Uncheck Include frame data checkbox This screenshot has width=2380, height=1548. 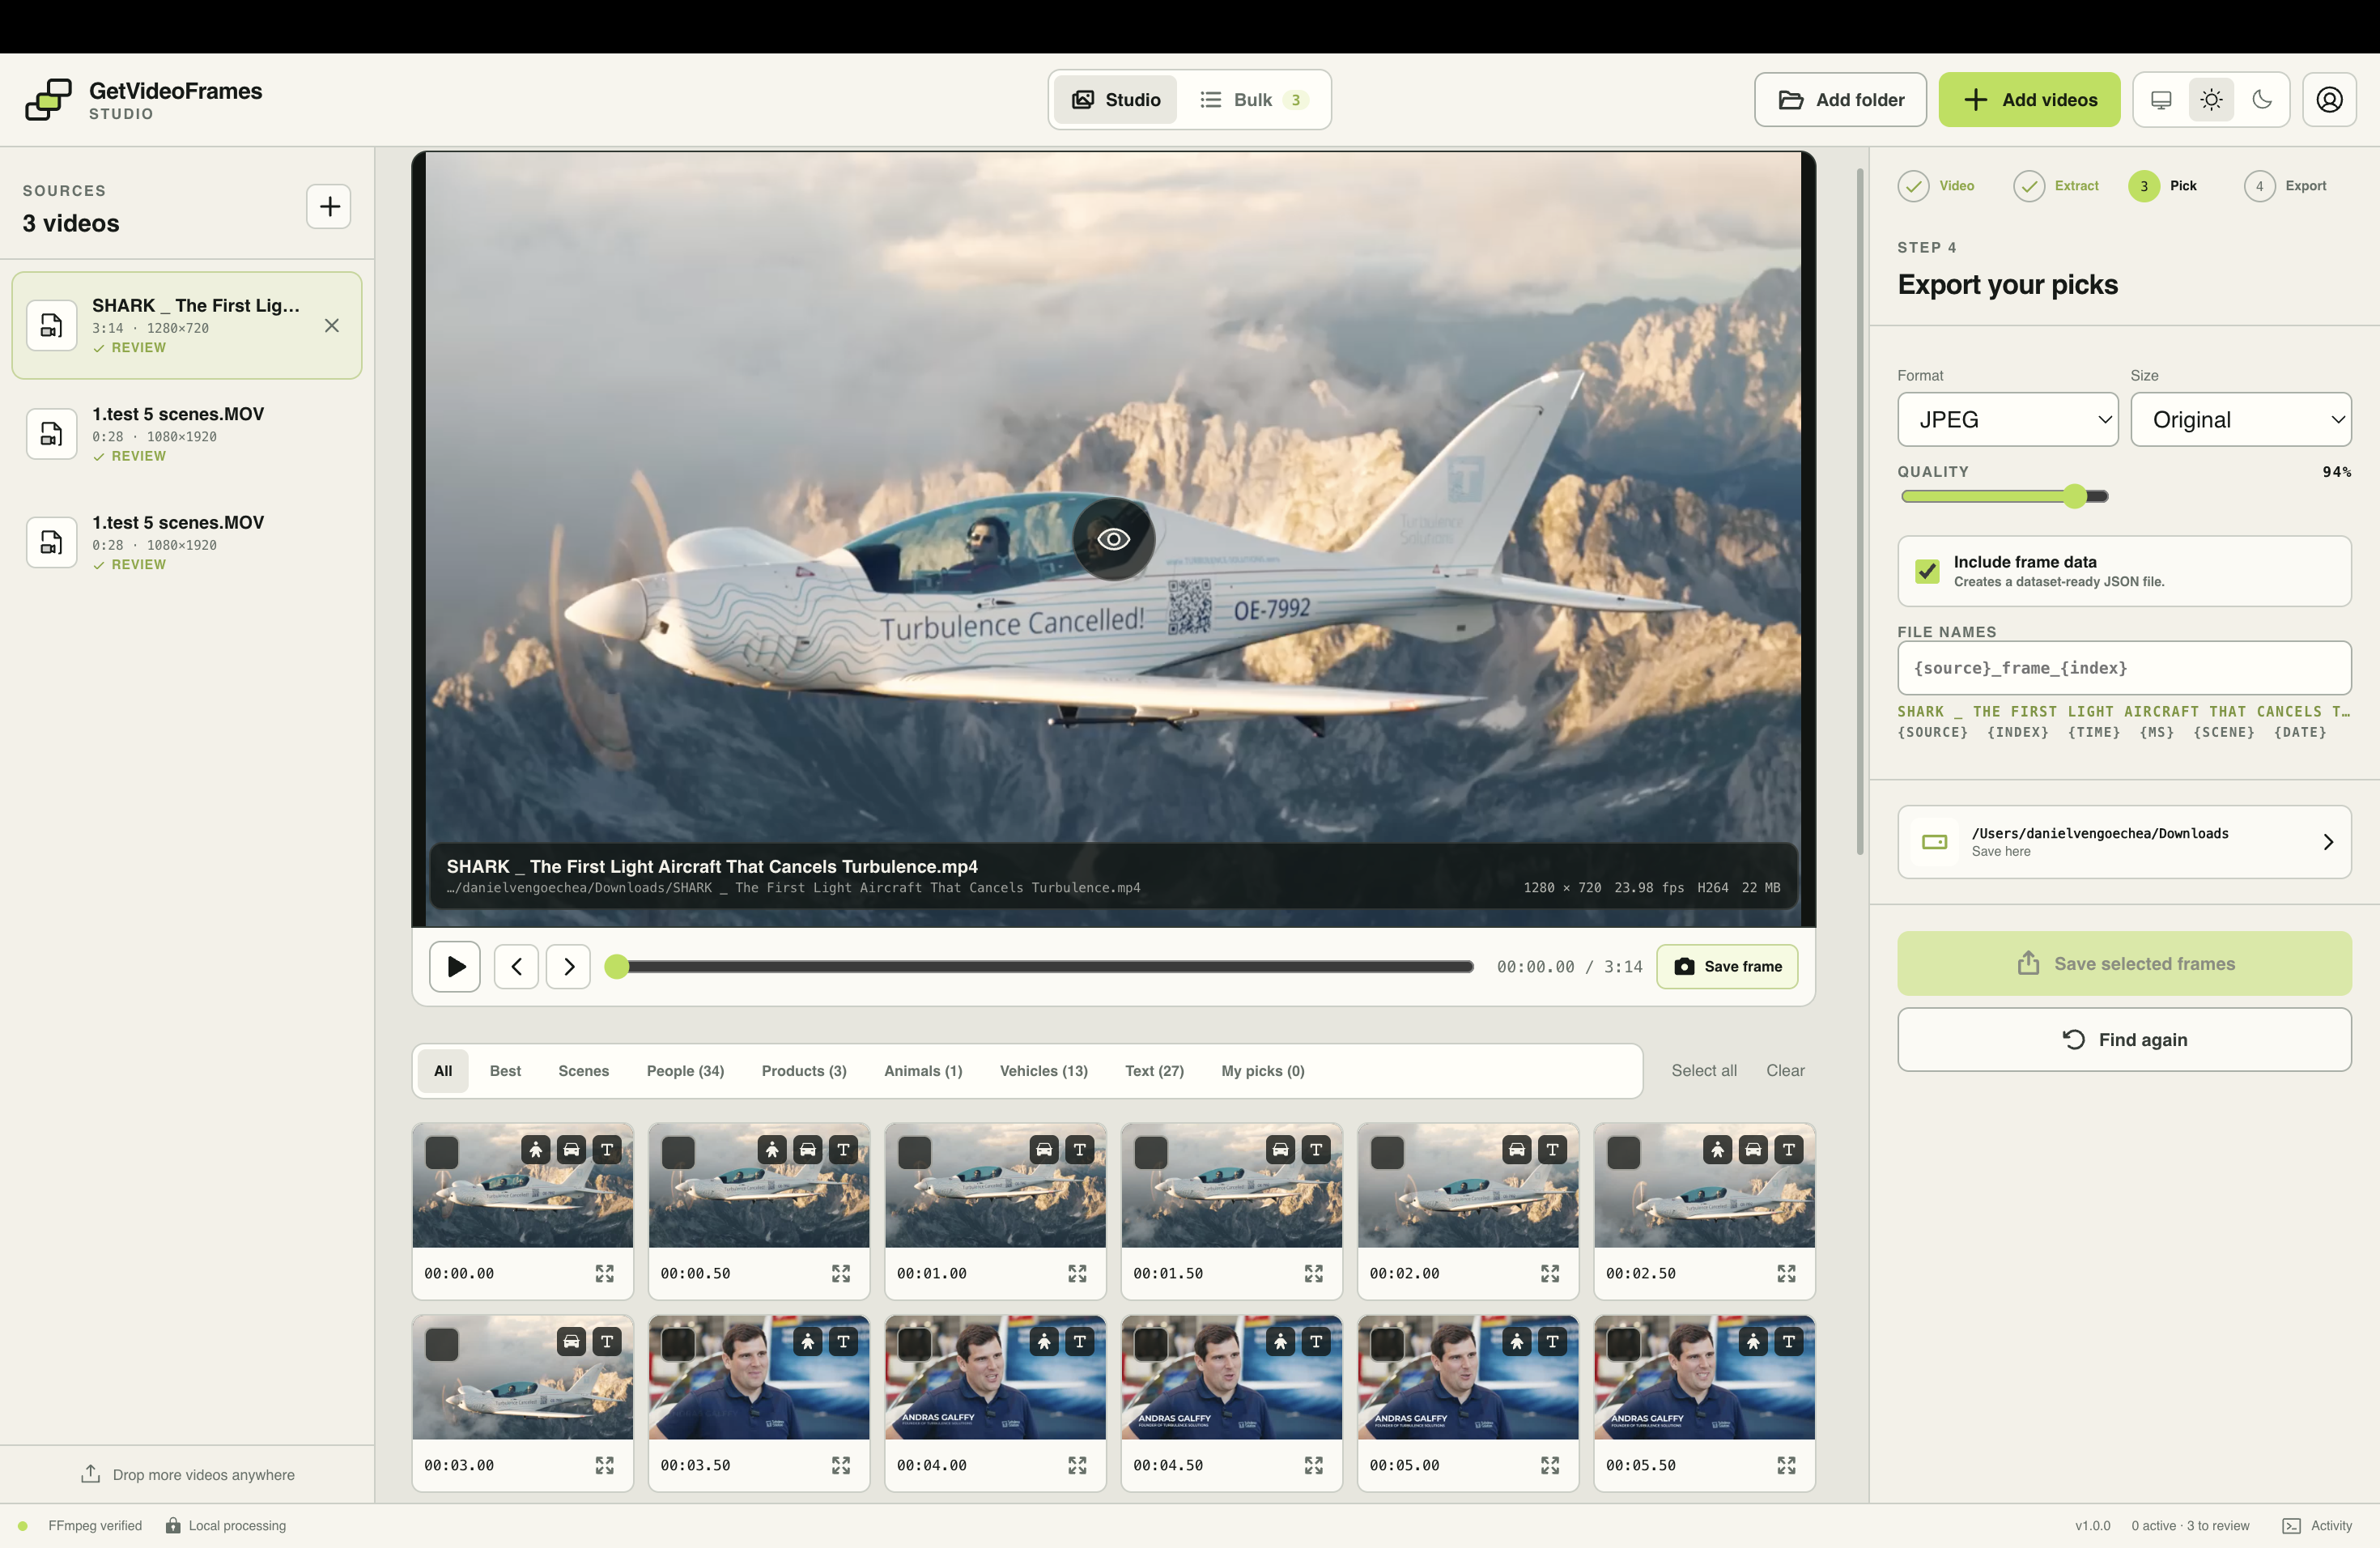point(1927,571)
